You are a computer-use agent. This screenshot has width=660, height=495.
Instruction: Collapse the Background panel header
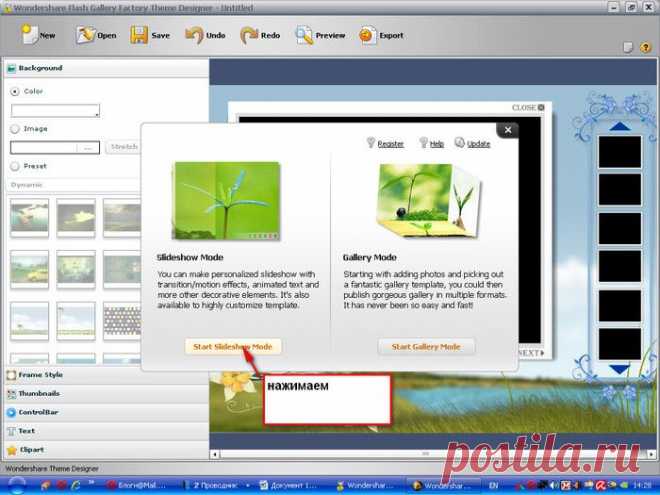click(x=106, y=68)
